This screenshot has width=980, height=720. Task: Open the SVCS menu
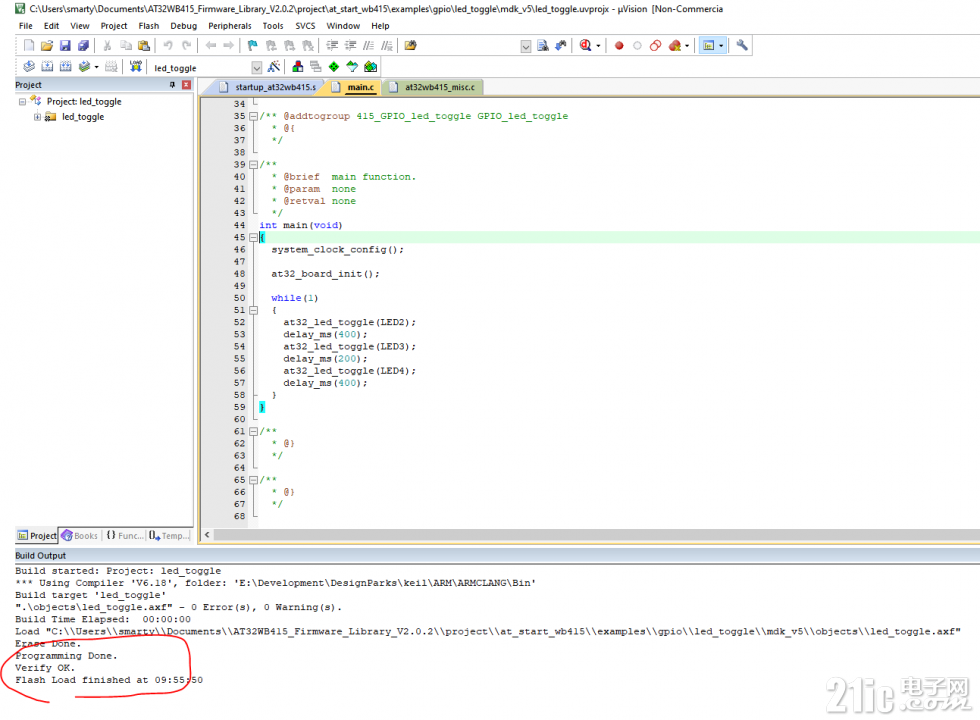pyautogui.click(x=305, y=26)
